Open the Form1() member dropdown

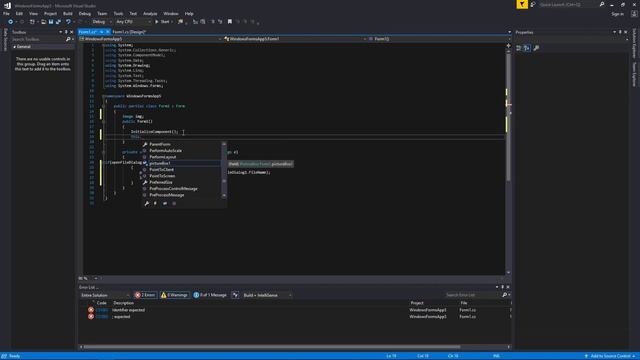(439, 39)
